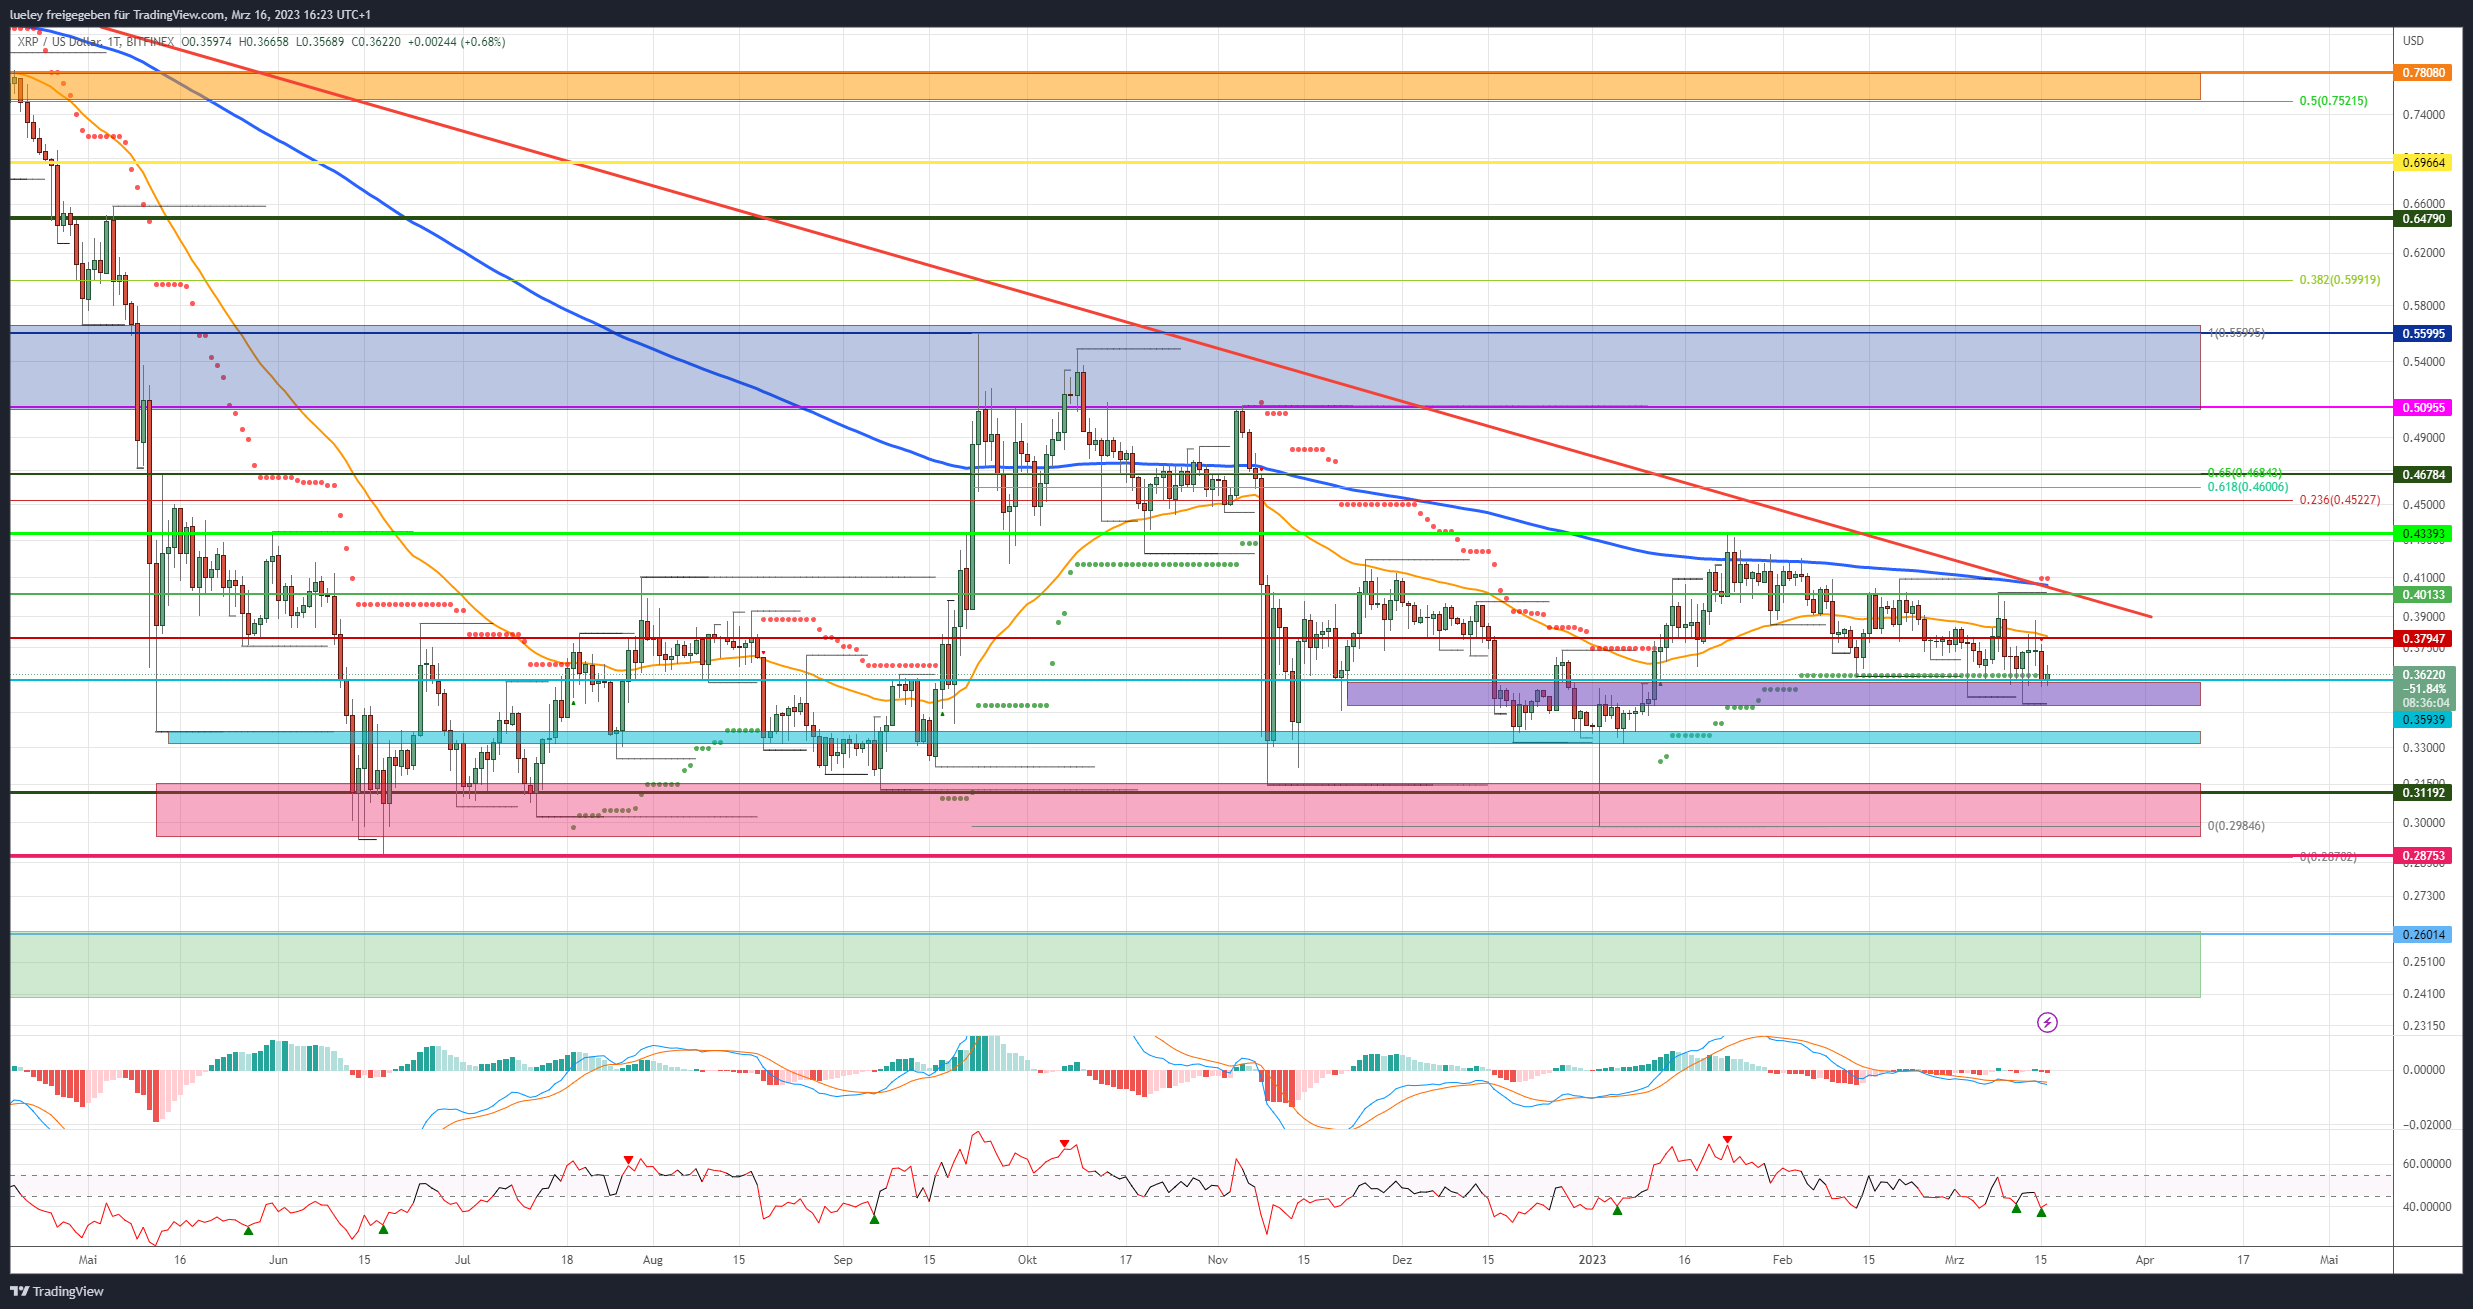Click the 40.00000 RSI axis value
The height and width of the screenshot is (1309, 2473).
click(2426, 1207)
